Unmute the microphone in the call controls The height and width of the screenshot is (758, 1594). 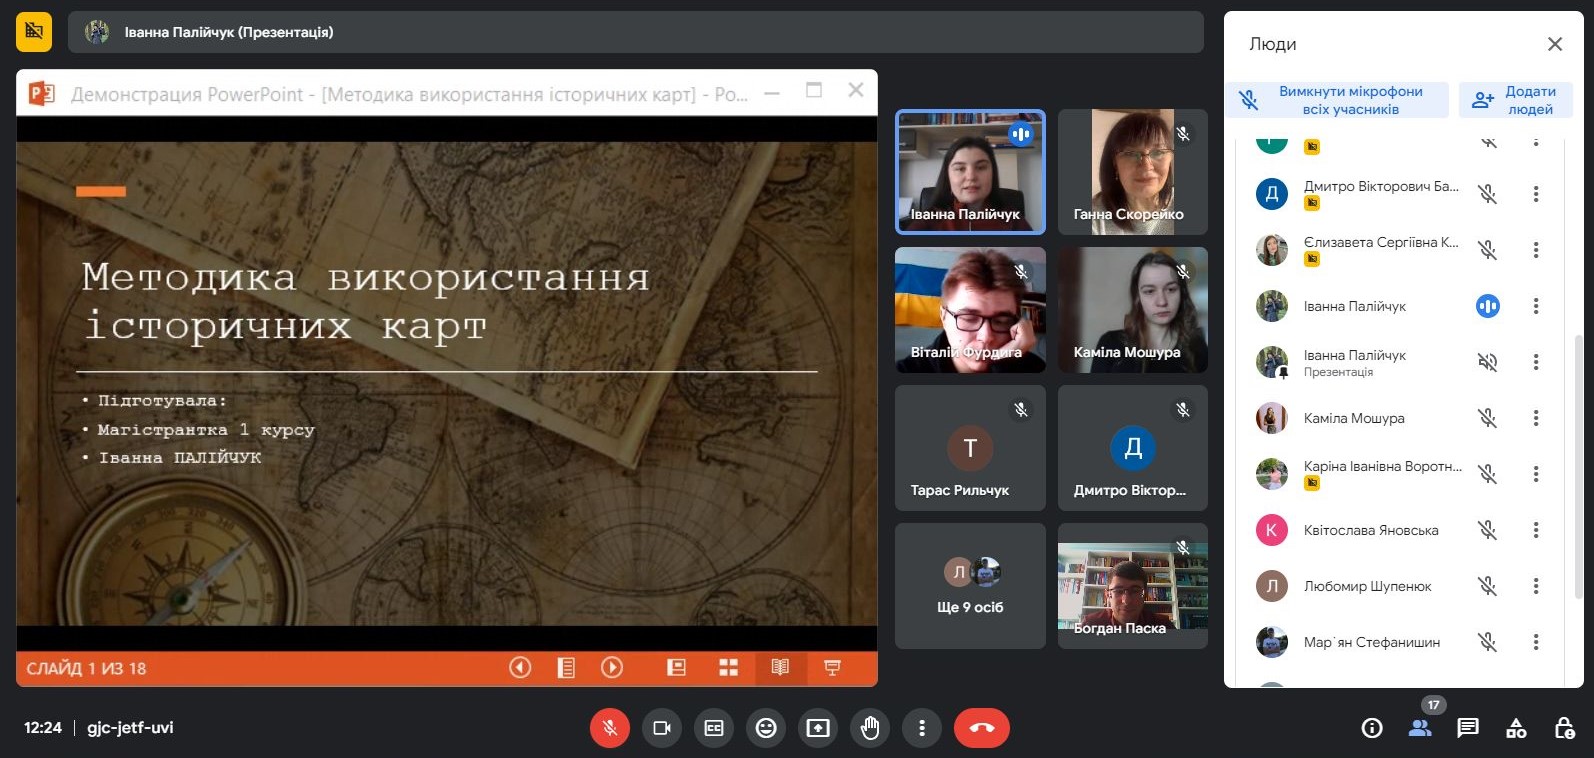610,728
